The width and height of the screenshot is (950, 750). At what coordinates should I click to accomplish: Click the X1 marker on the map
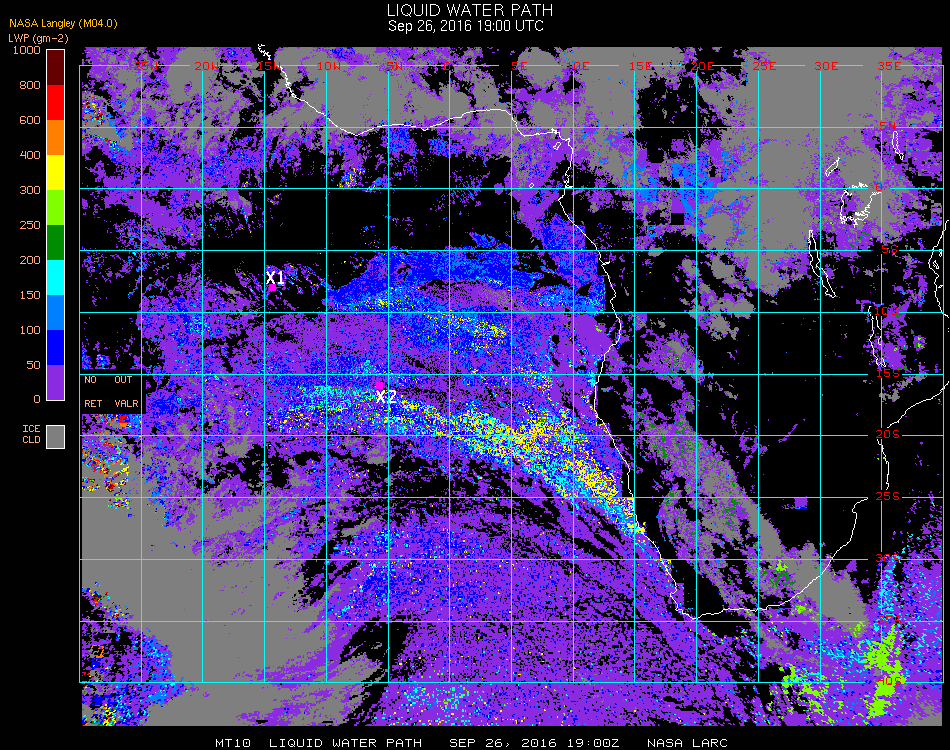[x=275, y=278]
